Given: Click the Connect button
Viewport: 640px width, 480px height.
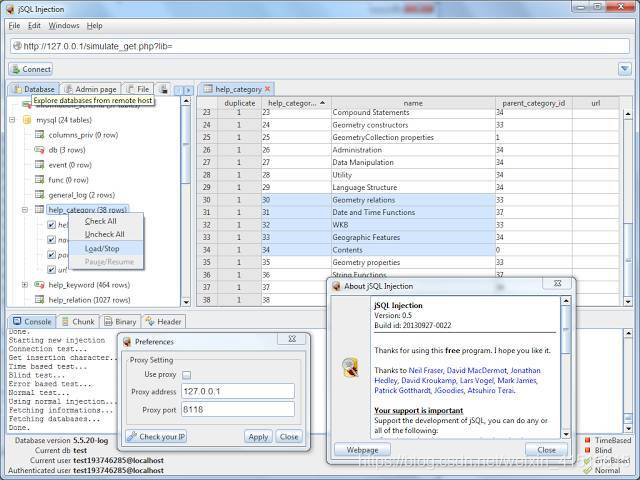Looking at the screenshot, I should click(x=31, y=69).
